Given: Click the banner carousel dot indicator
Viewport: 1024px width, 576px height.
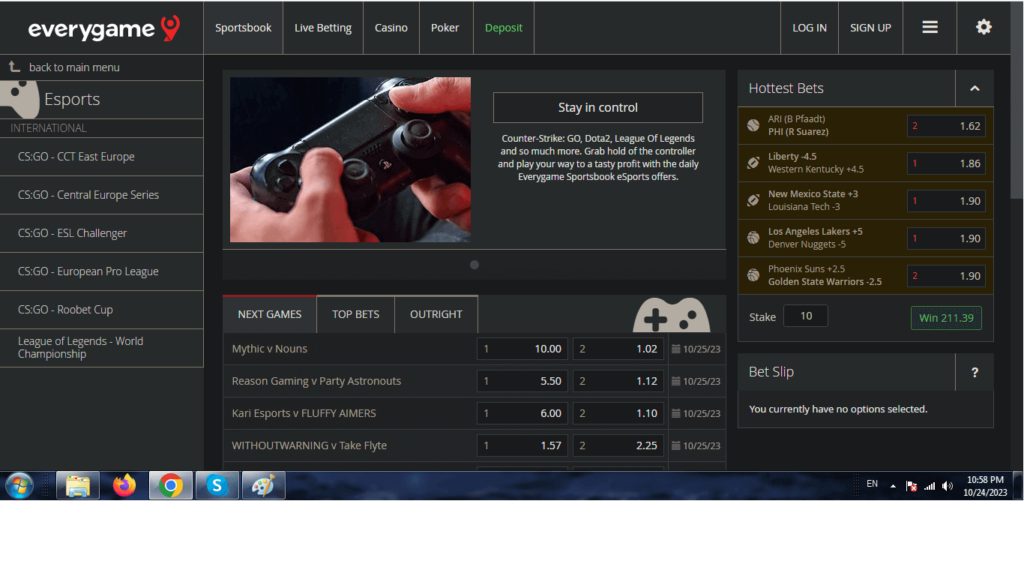Looking at the screenshot, I should (475, 264).
